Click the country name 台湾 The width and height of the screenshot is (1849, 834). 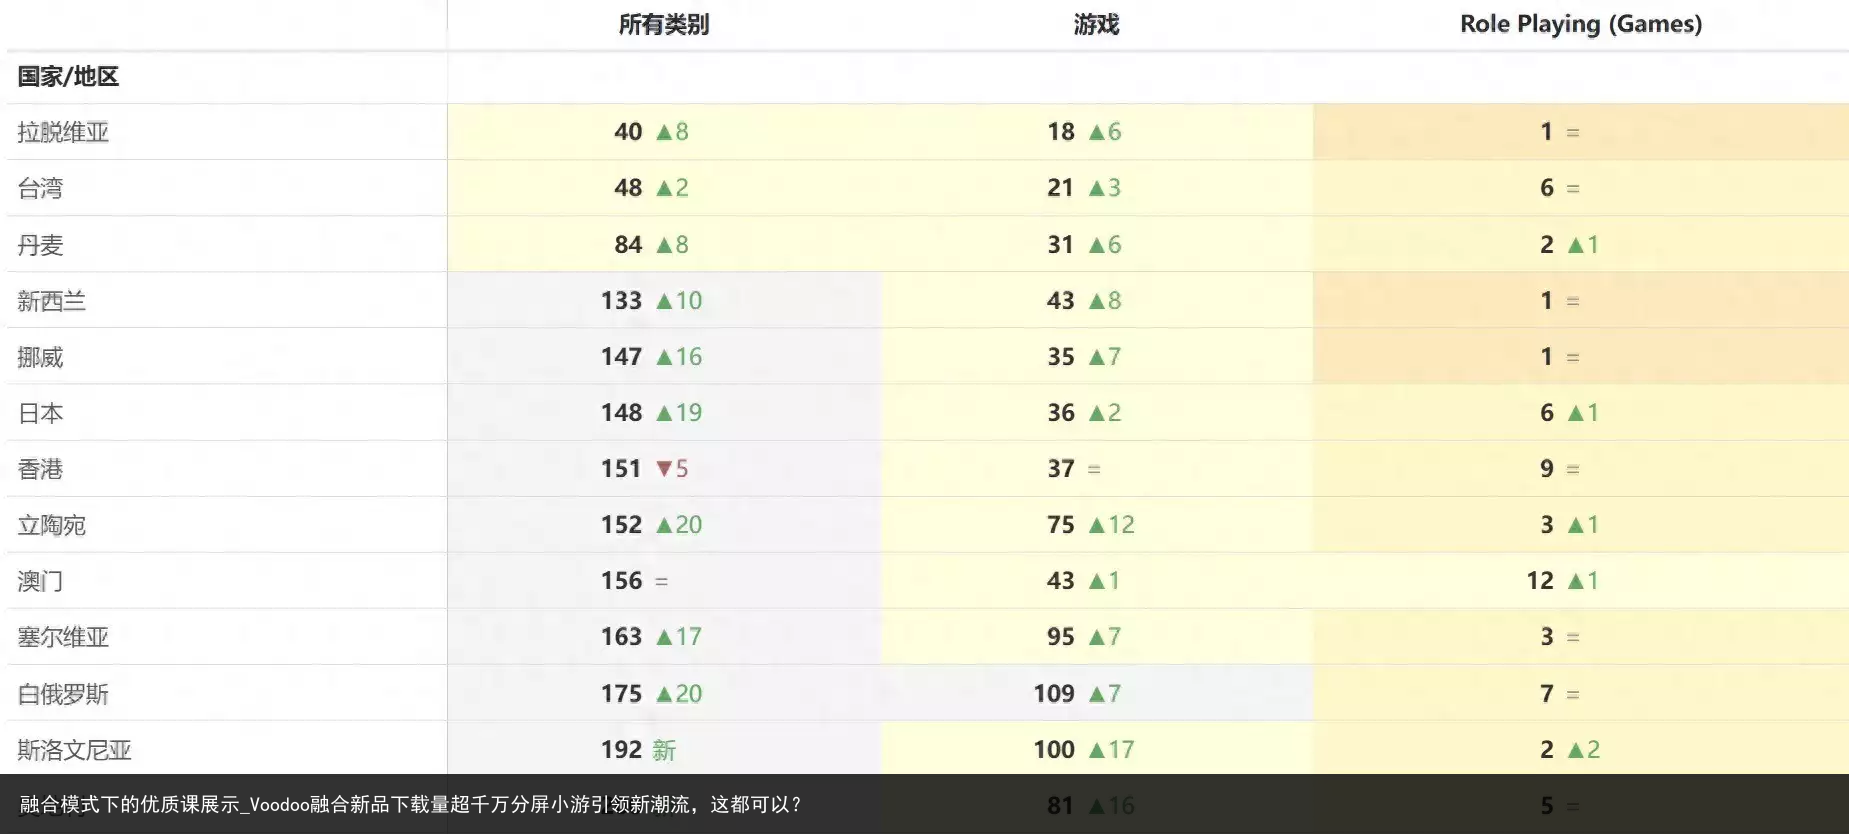(40, 188)
